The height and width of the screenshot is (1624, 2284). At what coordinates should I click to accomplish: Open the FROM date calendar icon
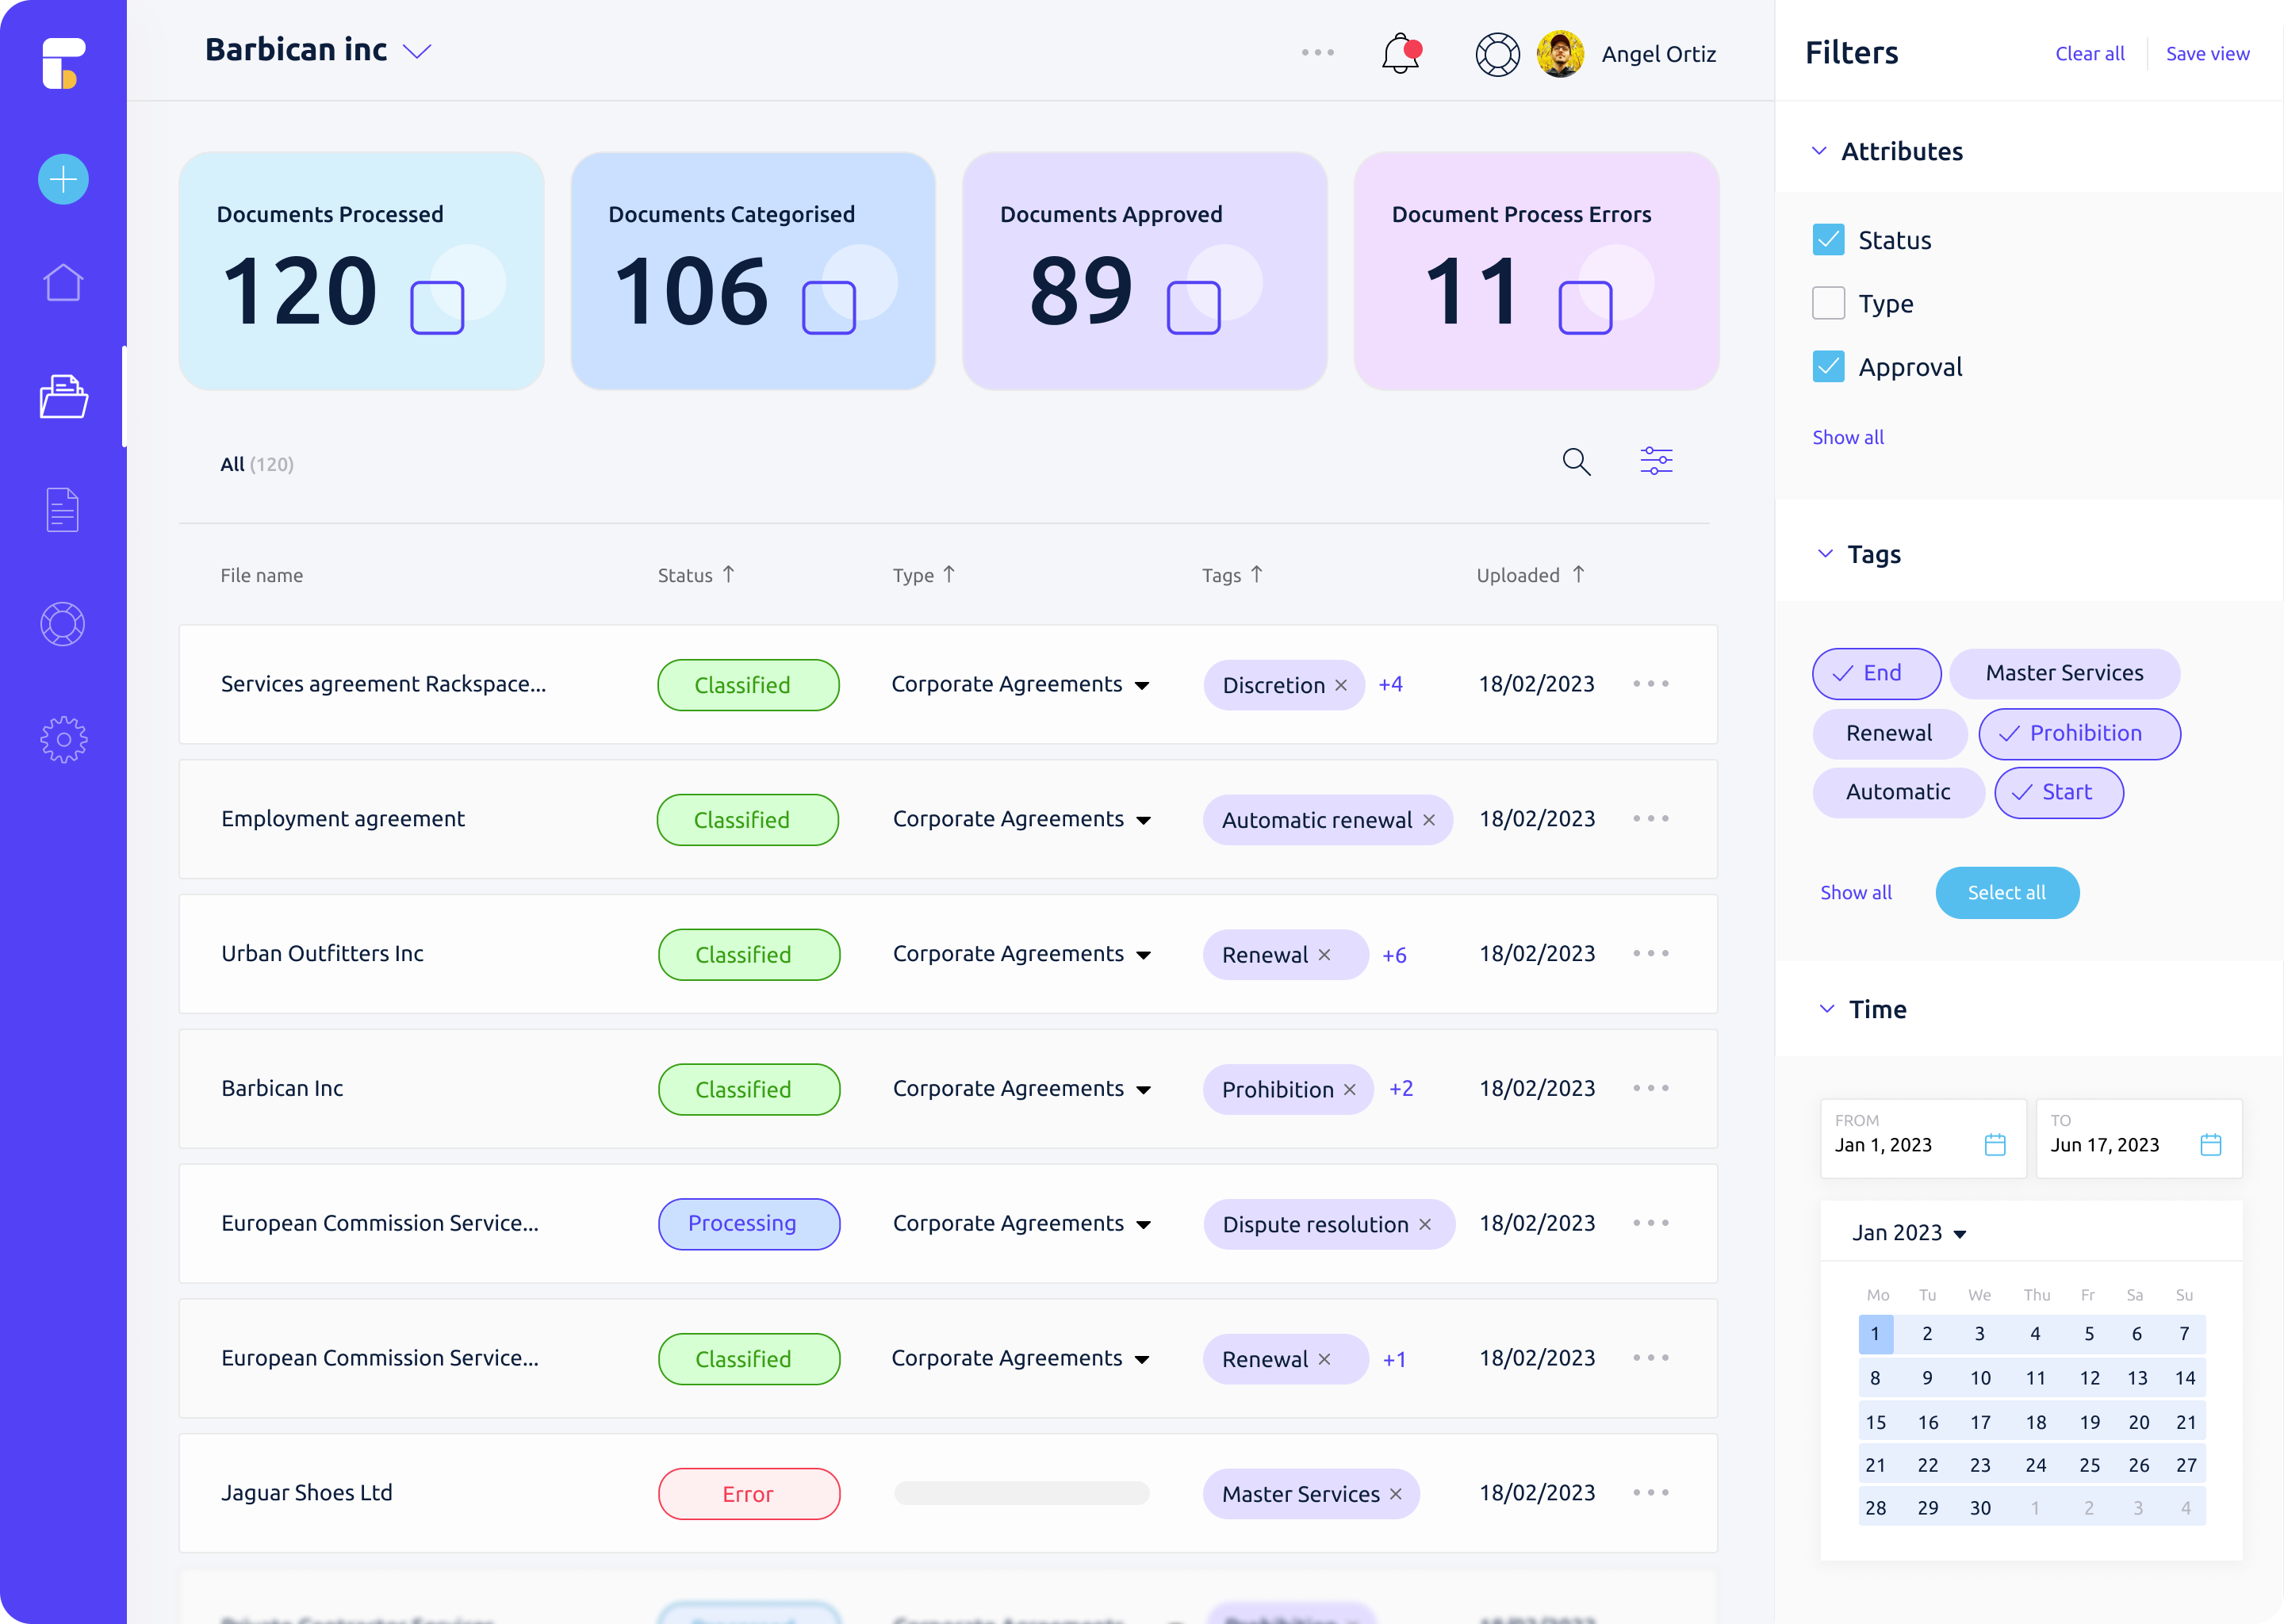click(x=1994, y=1145)
